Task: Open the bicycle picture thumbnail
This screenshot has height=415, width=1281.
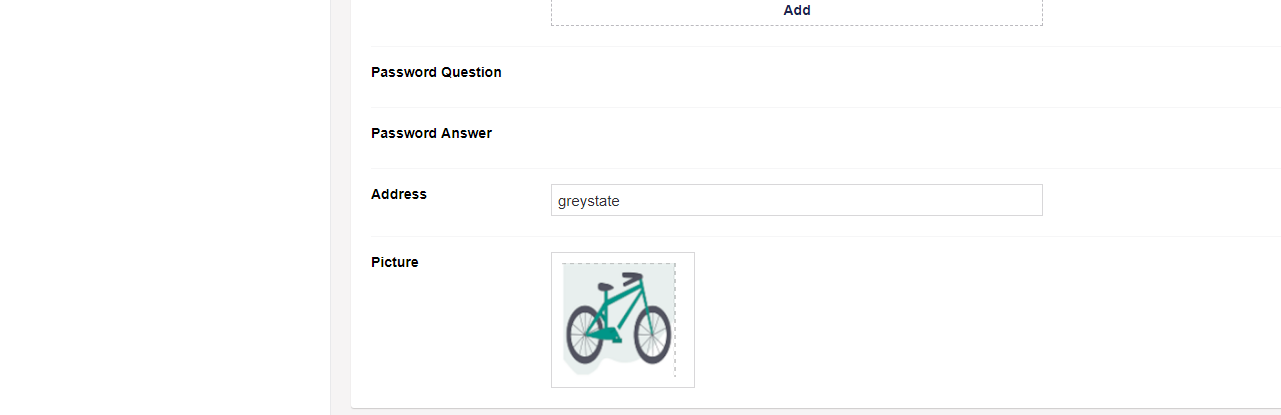Action: click(622, 319)
